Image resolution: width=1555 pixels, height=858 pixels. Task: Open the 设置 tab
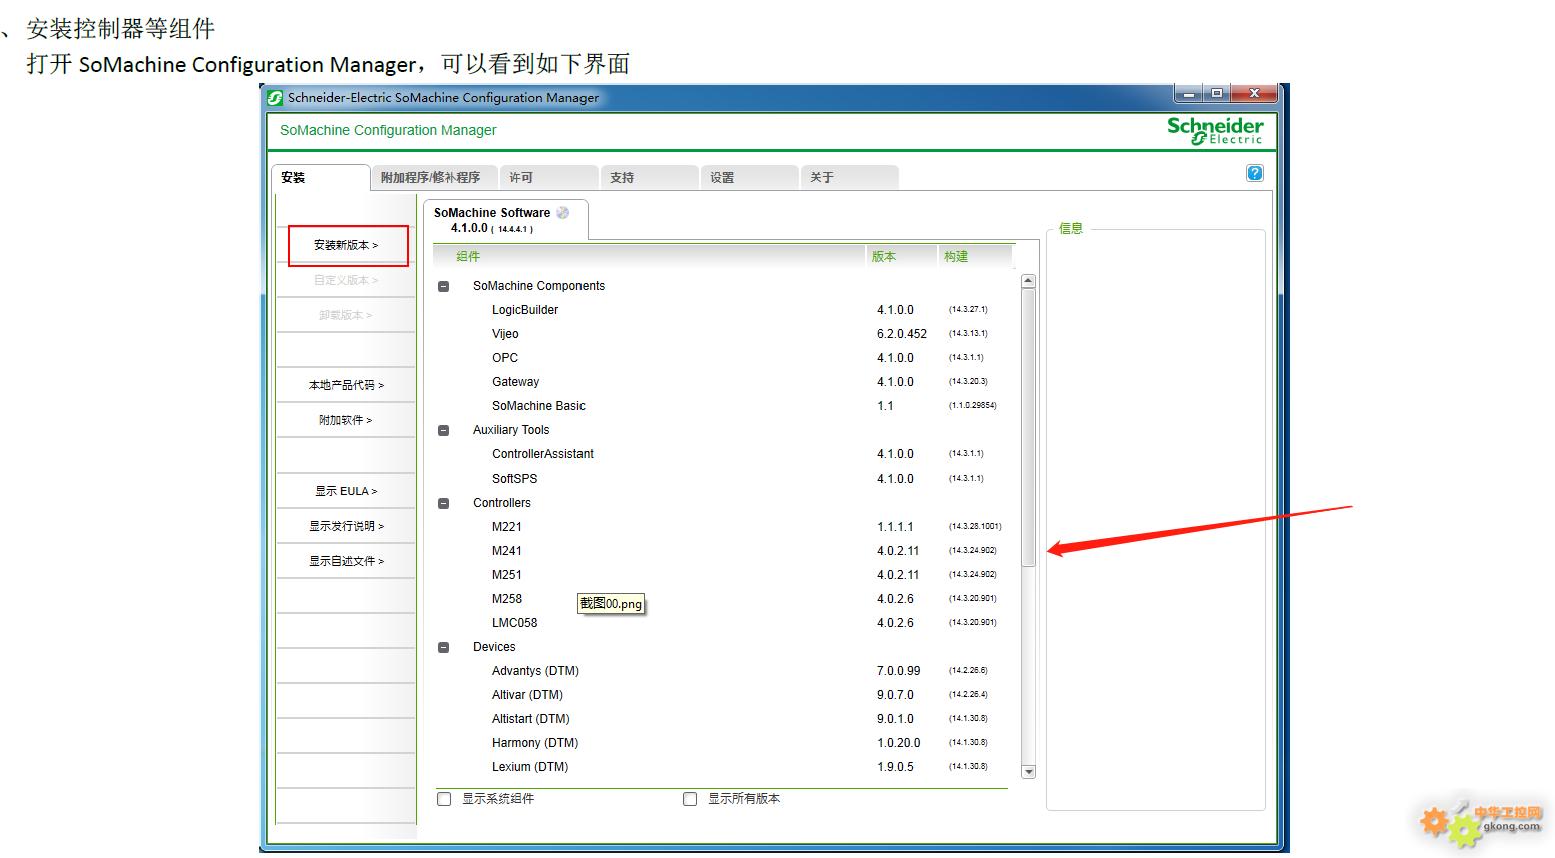(x=750, y=177)
